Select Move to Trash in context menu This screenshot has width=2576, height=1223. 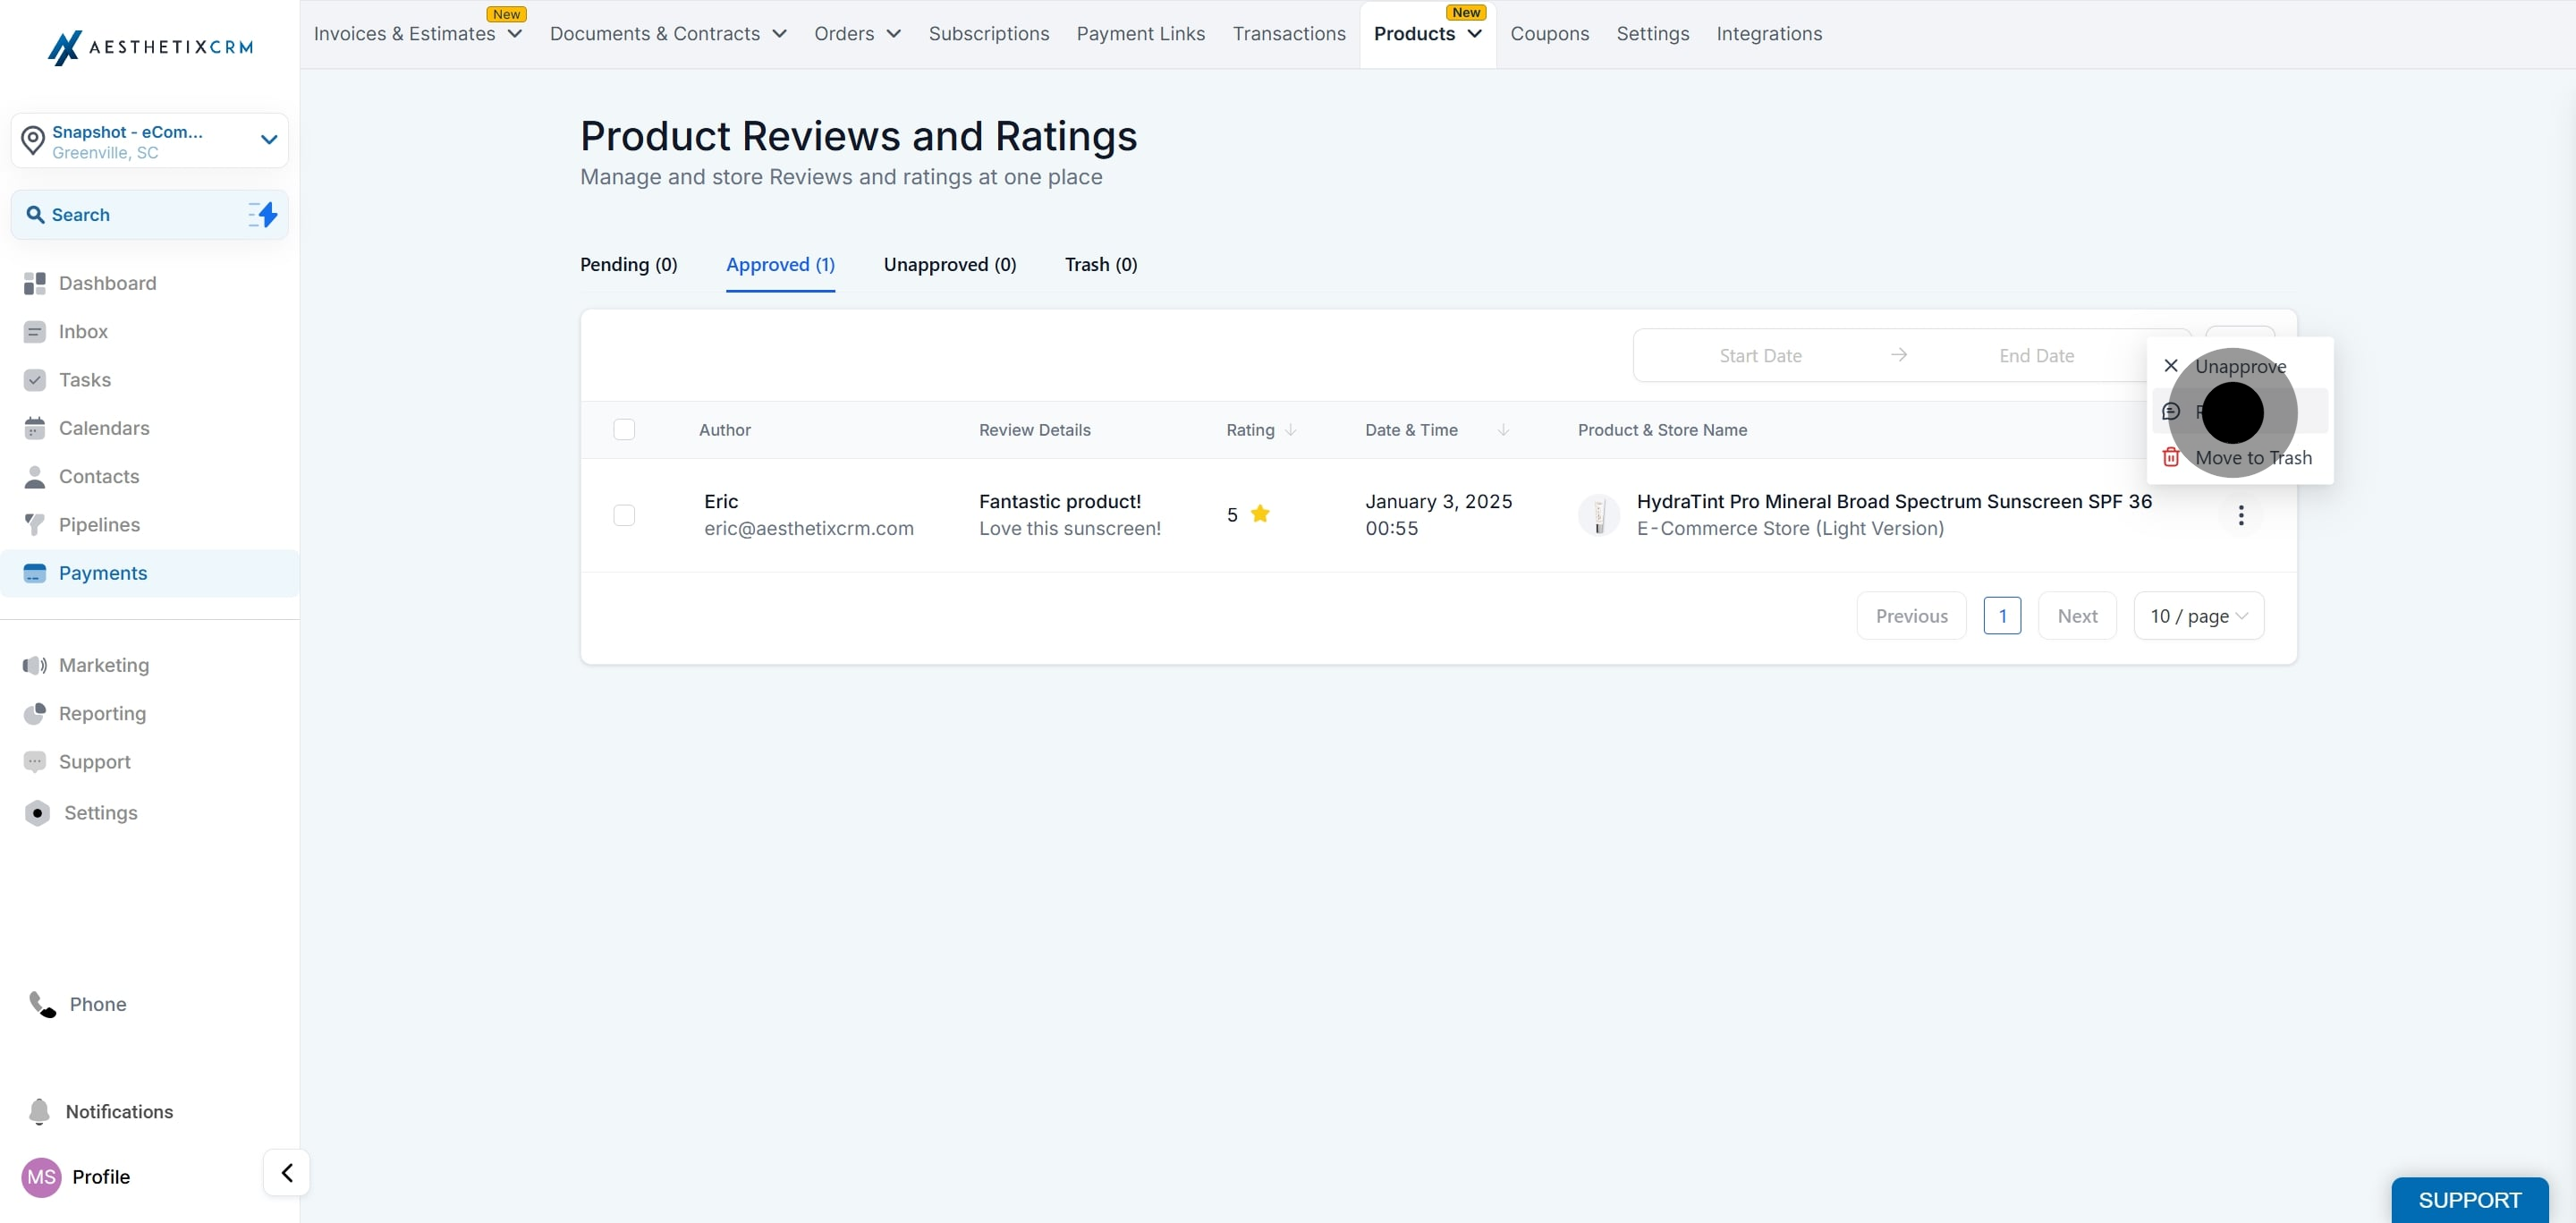point(2252,458)
